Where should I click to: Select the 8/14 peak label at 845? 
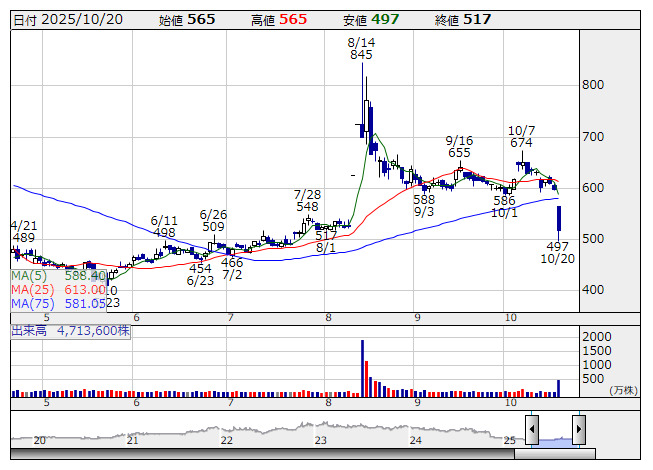(x=361, y=49)
